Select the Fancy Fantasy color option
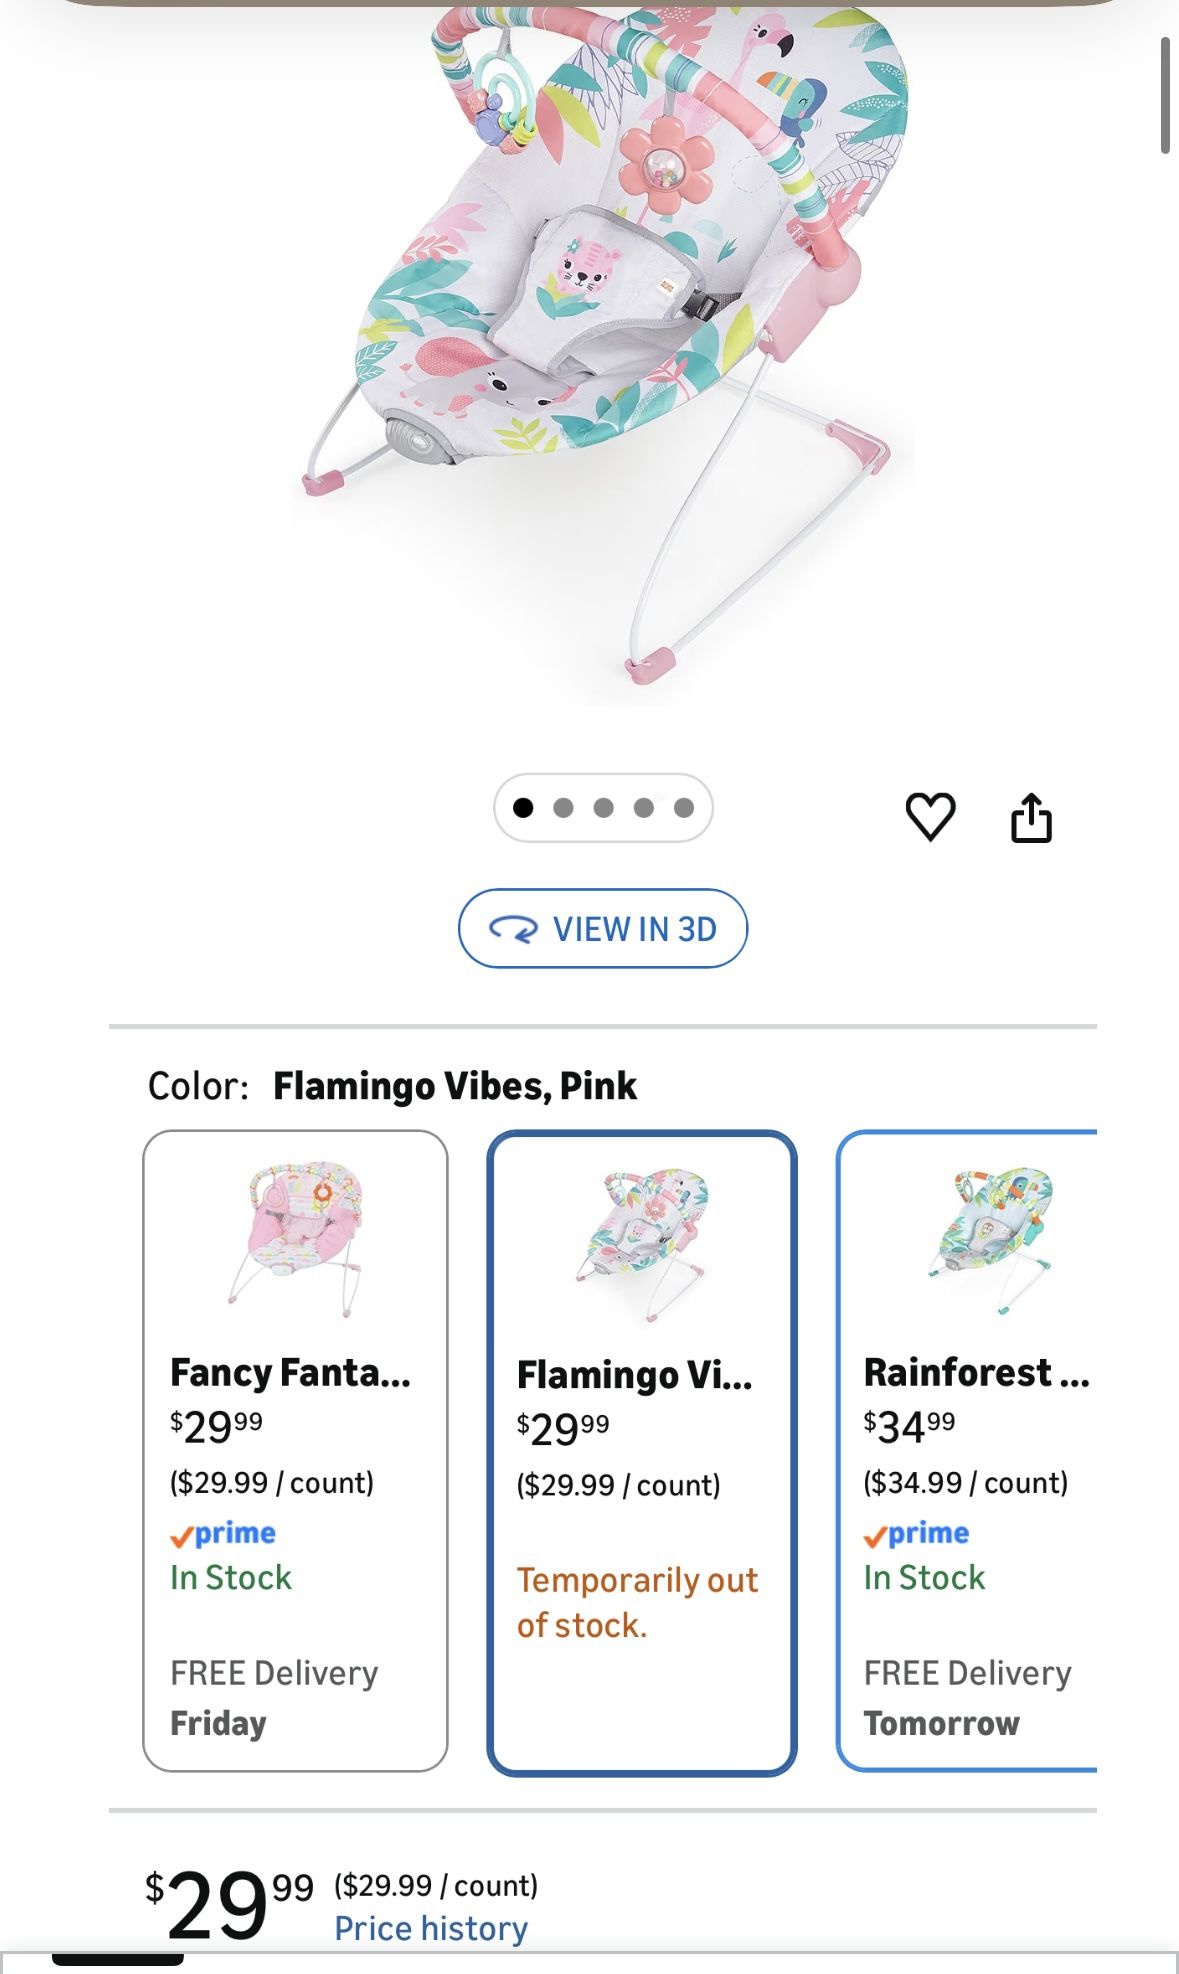Viewport: 1179px width, 1974px height. [x=295, y=1450]
